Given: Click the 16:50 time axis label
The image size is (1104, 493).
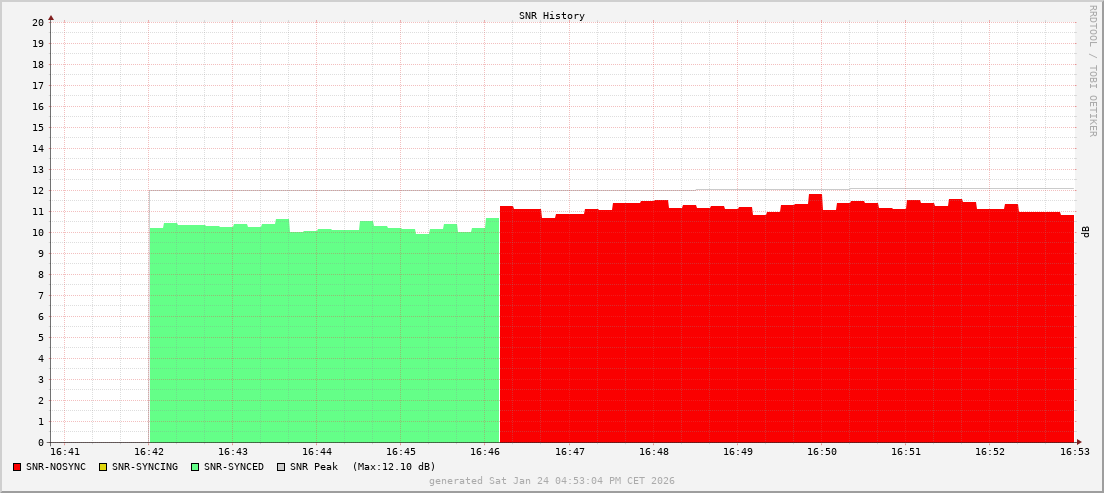Looking at the screenshot, I should coord(821,452).
